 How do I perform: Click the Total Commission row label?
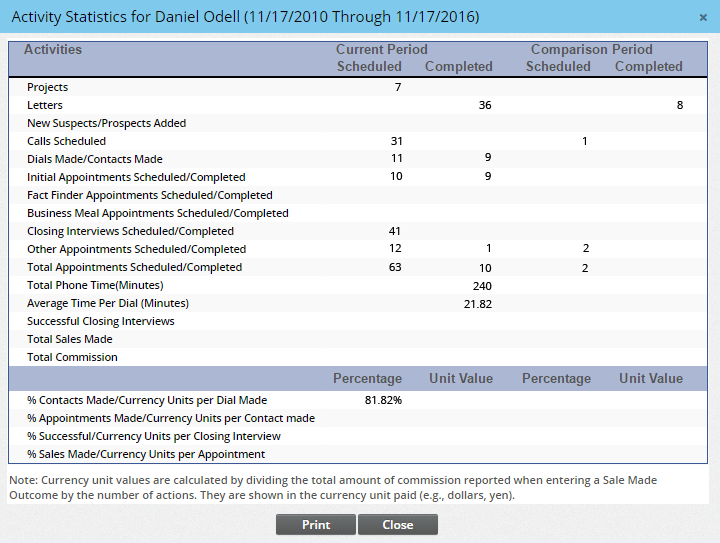tap(72, 358)
